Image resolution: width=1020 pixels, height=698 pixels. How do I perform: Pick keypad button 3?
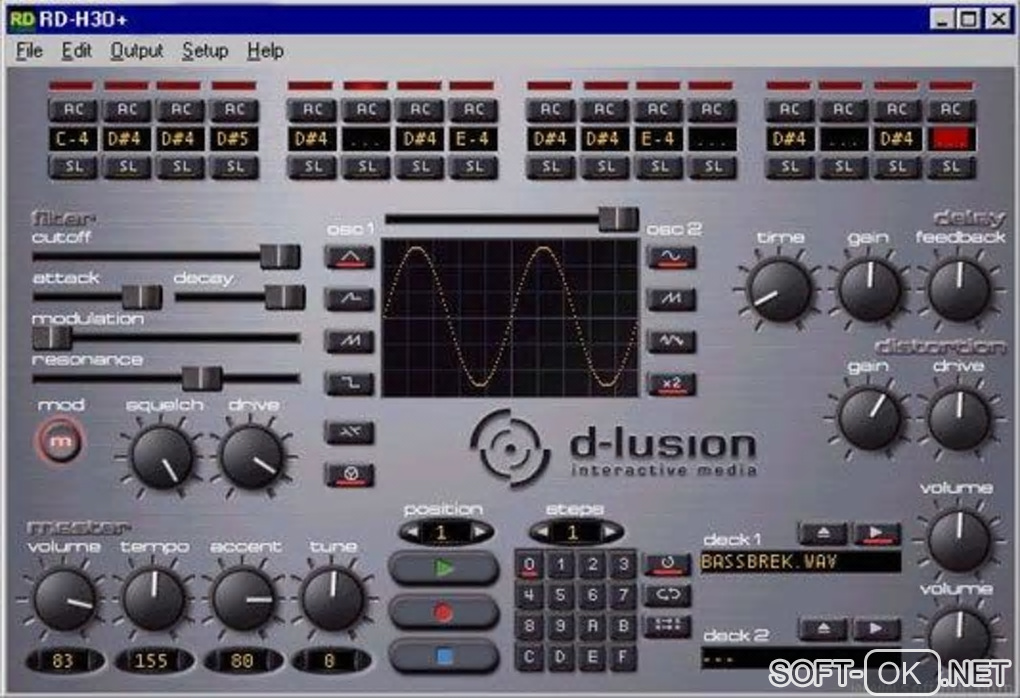pyautogui.click(x=623, y=565)
